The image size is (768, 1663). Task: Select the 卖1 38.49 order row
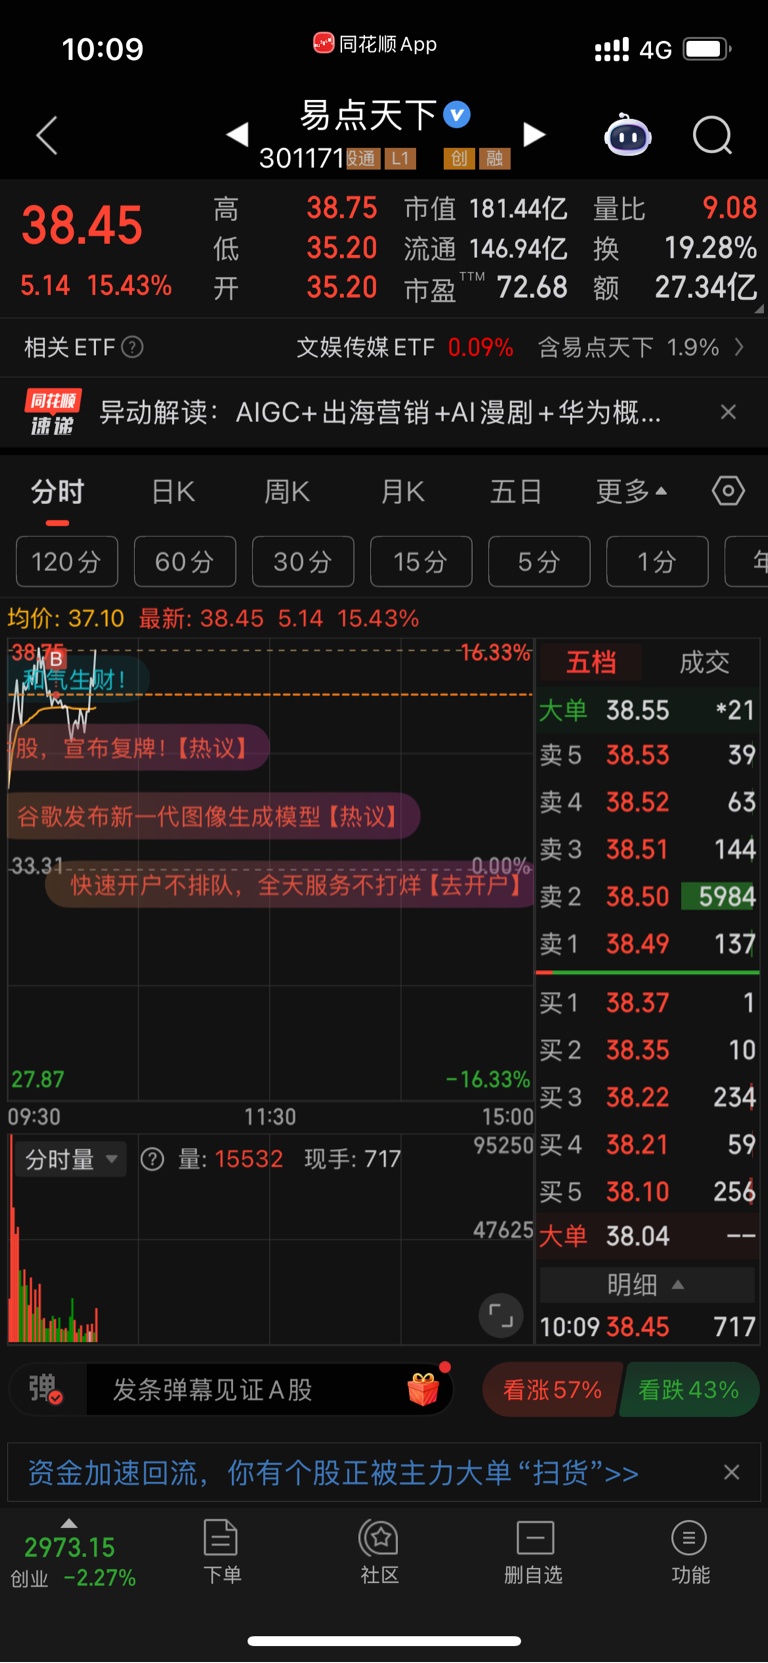coord(647,943)
